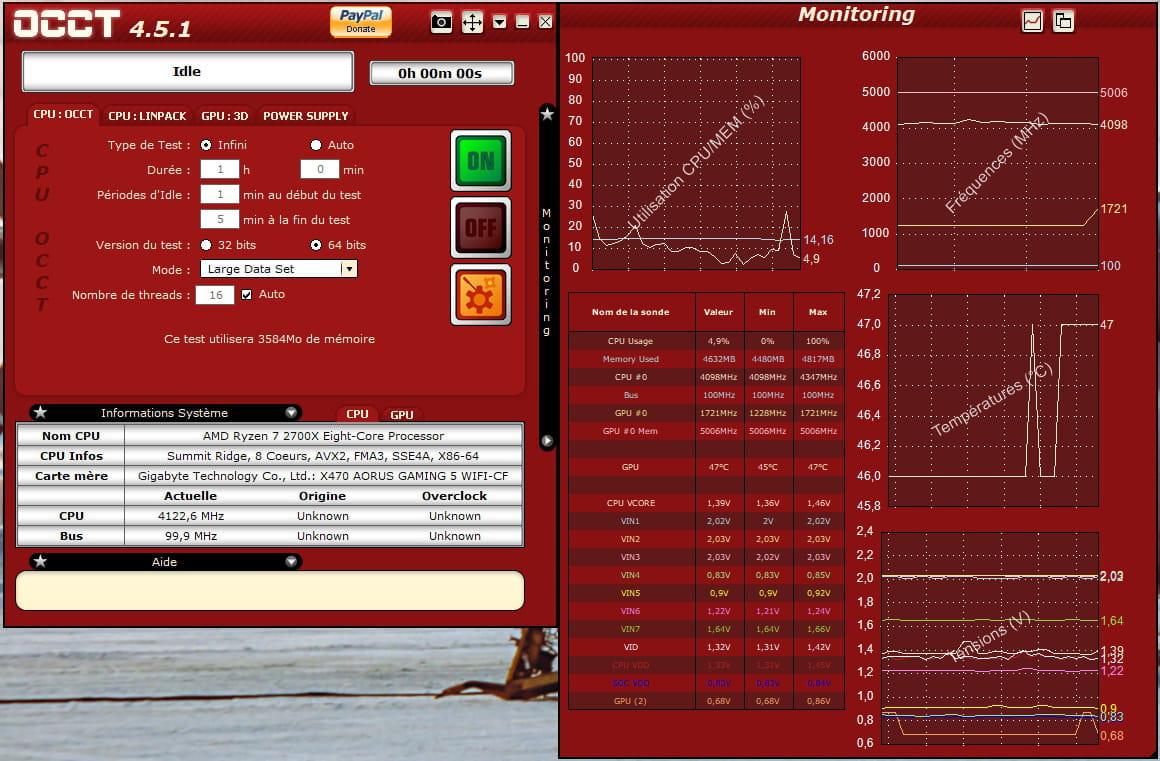
Task: Collapse the Aide section arrow
Action: click(x=291, y=561)
